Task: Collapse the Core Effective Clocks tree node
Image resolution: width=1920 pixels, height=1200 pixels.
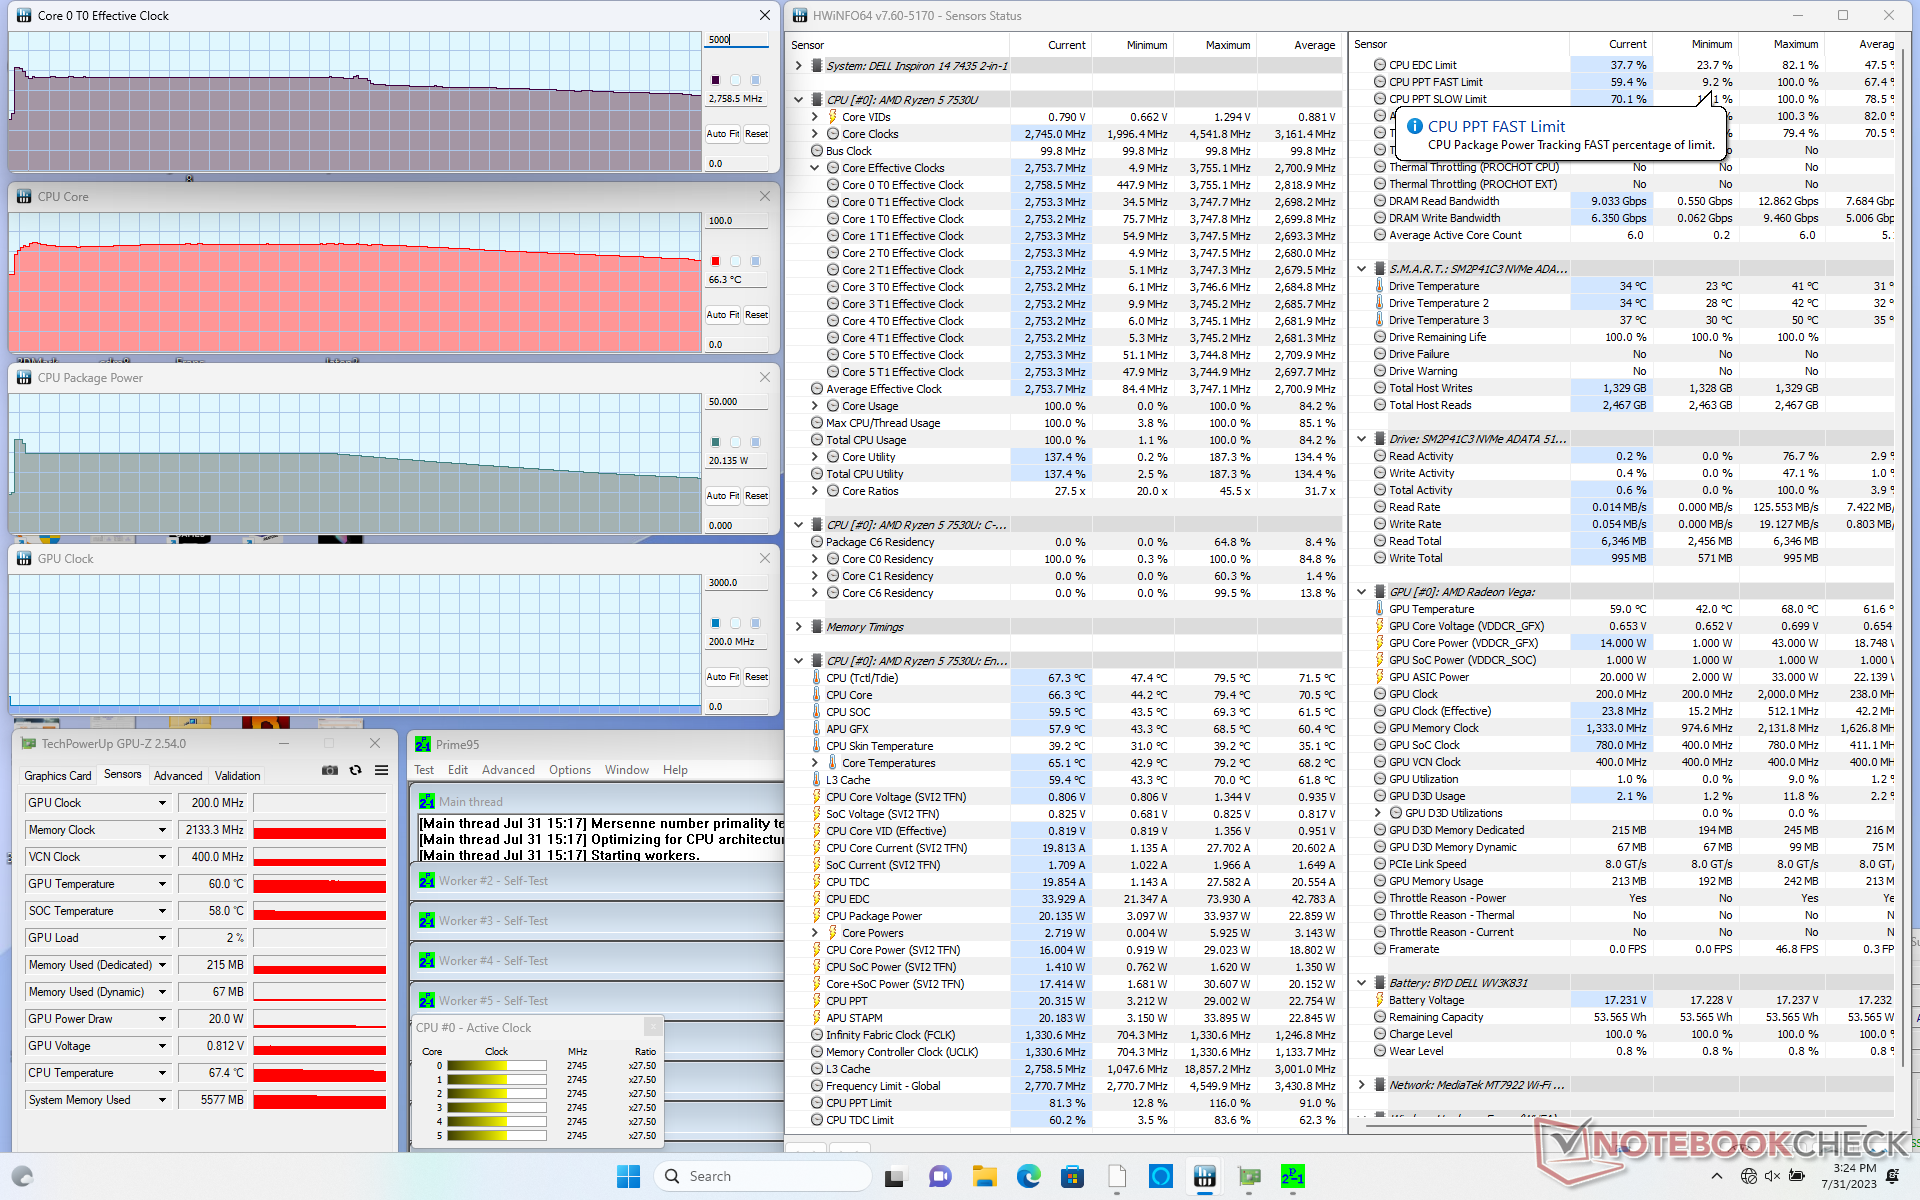Action: [814, 168]
